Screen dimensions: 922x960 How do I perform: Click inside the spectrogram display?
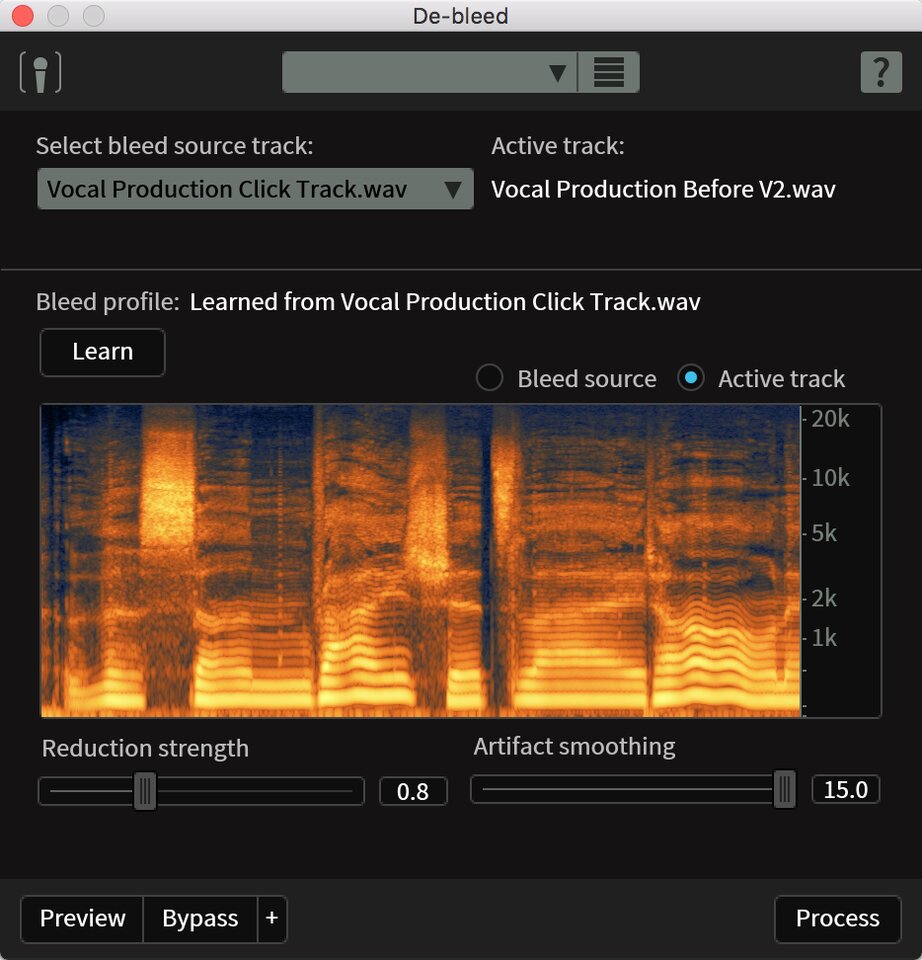(420, 560)
